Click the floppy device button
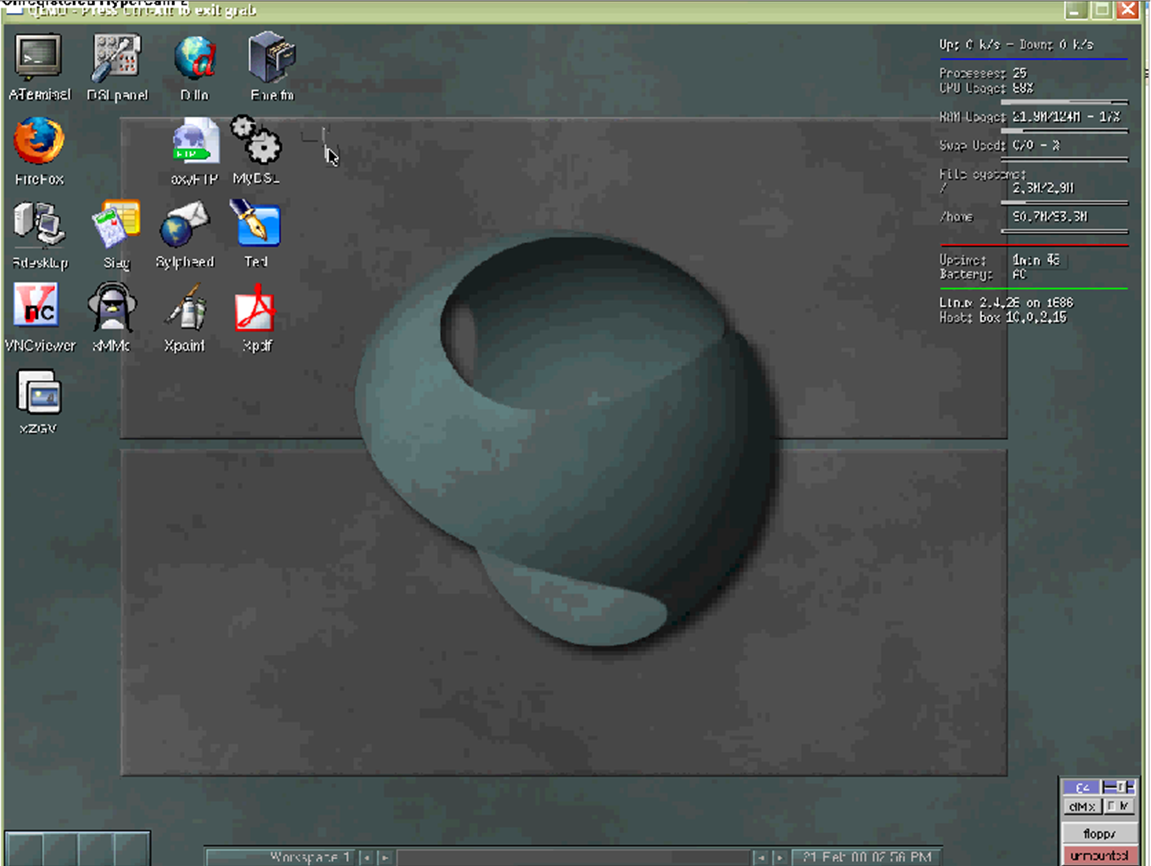Image resolution: width=1151 pixels, height=866 pixels. click(1099, 833)
